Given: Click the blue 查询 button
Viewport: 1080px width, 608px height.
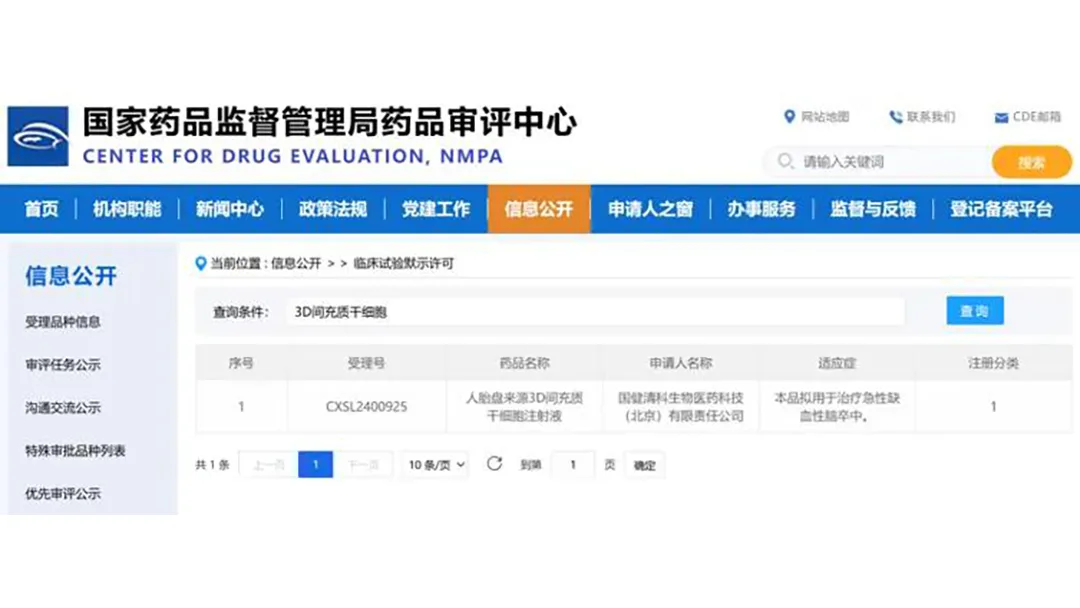Looking at the screenshot, I should [974, 311].
